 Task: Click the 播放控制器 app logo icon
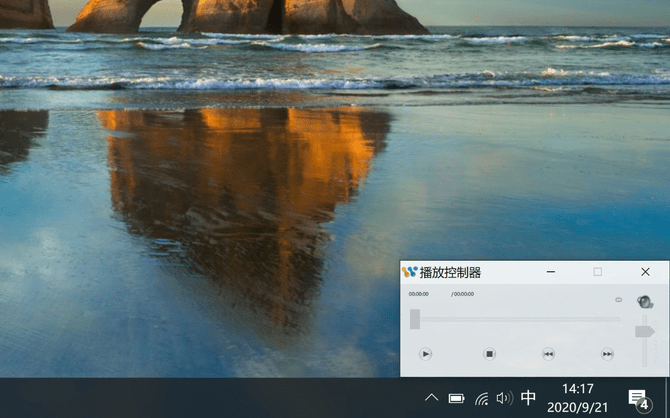click(409, 272)
